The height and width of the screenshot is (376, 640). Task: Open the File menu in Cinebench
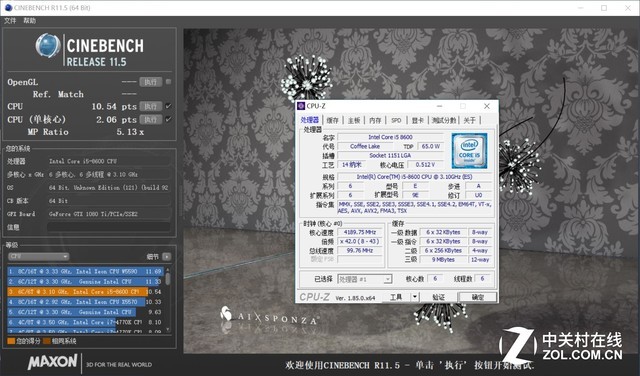(10, 20)
